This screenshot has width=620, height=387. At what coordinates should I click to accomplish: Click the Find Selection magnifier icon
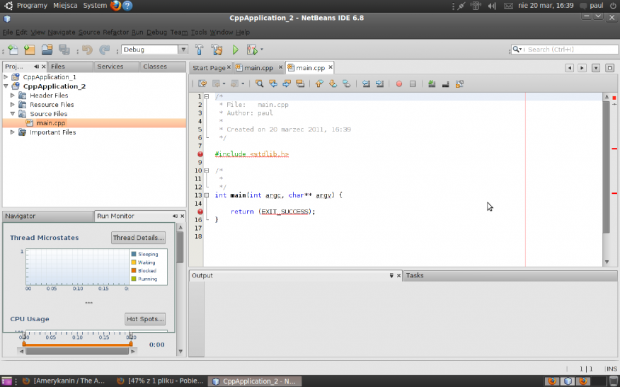click(x=259, y=84)
